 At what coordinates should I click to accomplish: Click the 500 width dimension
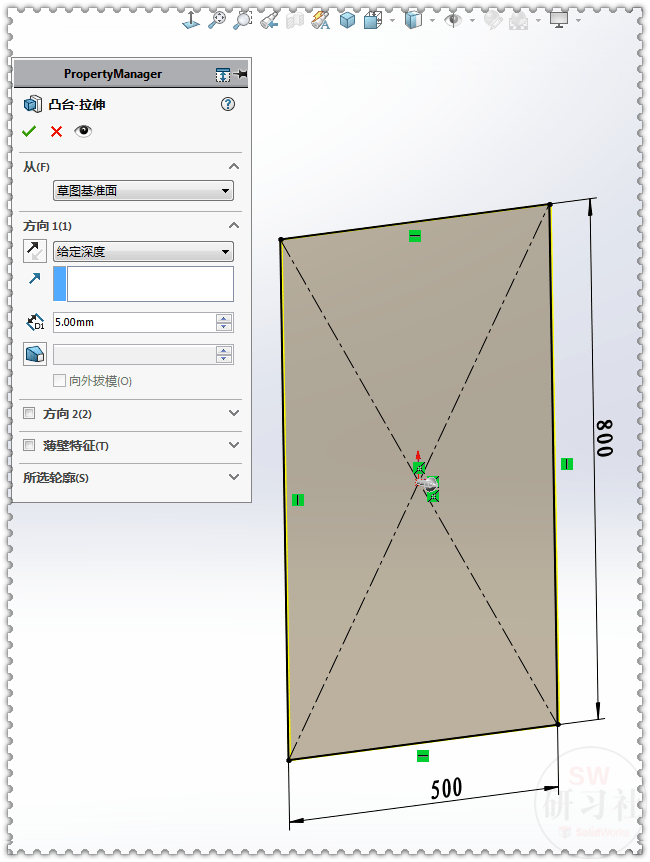[447, 788]
